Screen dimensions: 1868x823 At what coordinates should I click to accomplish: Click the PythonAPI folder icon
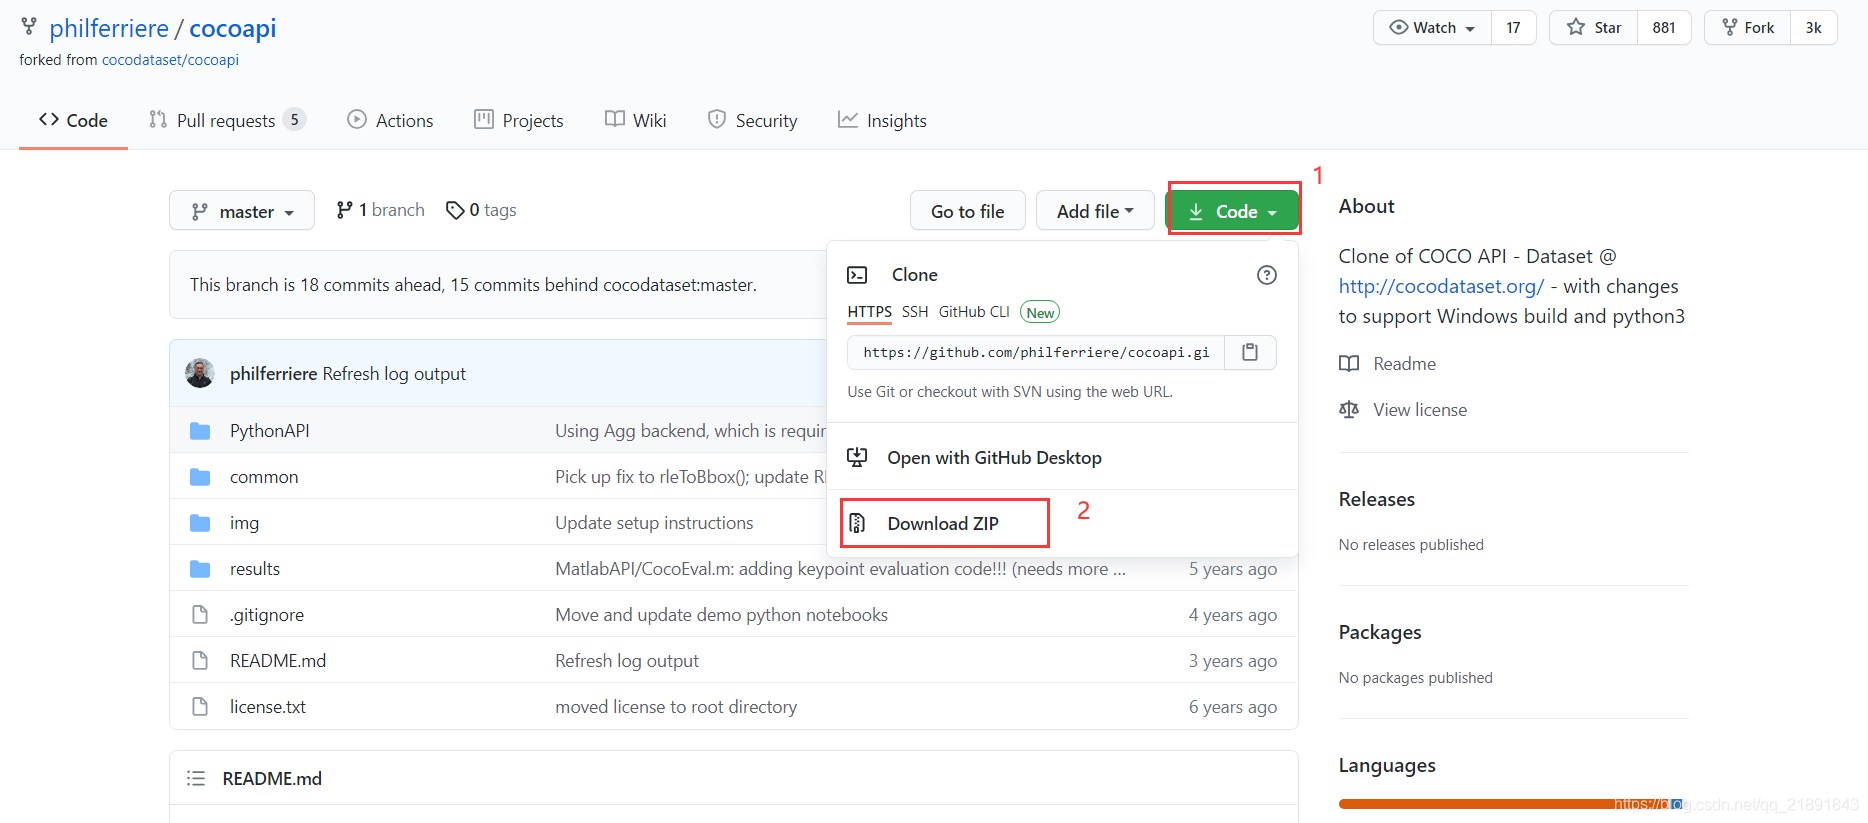point(200,431)
